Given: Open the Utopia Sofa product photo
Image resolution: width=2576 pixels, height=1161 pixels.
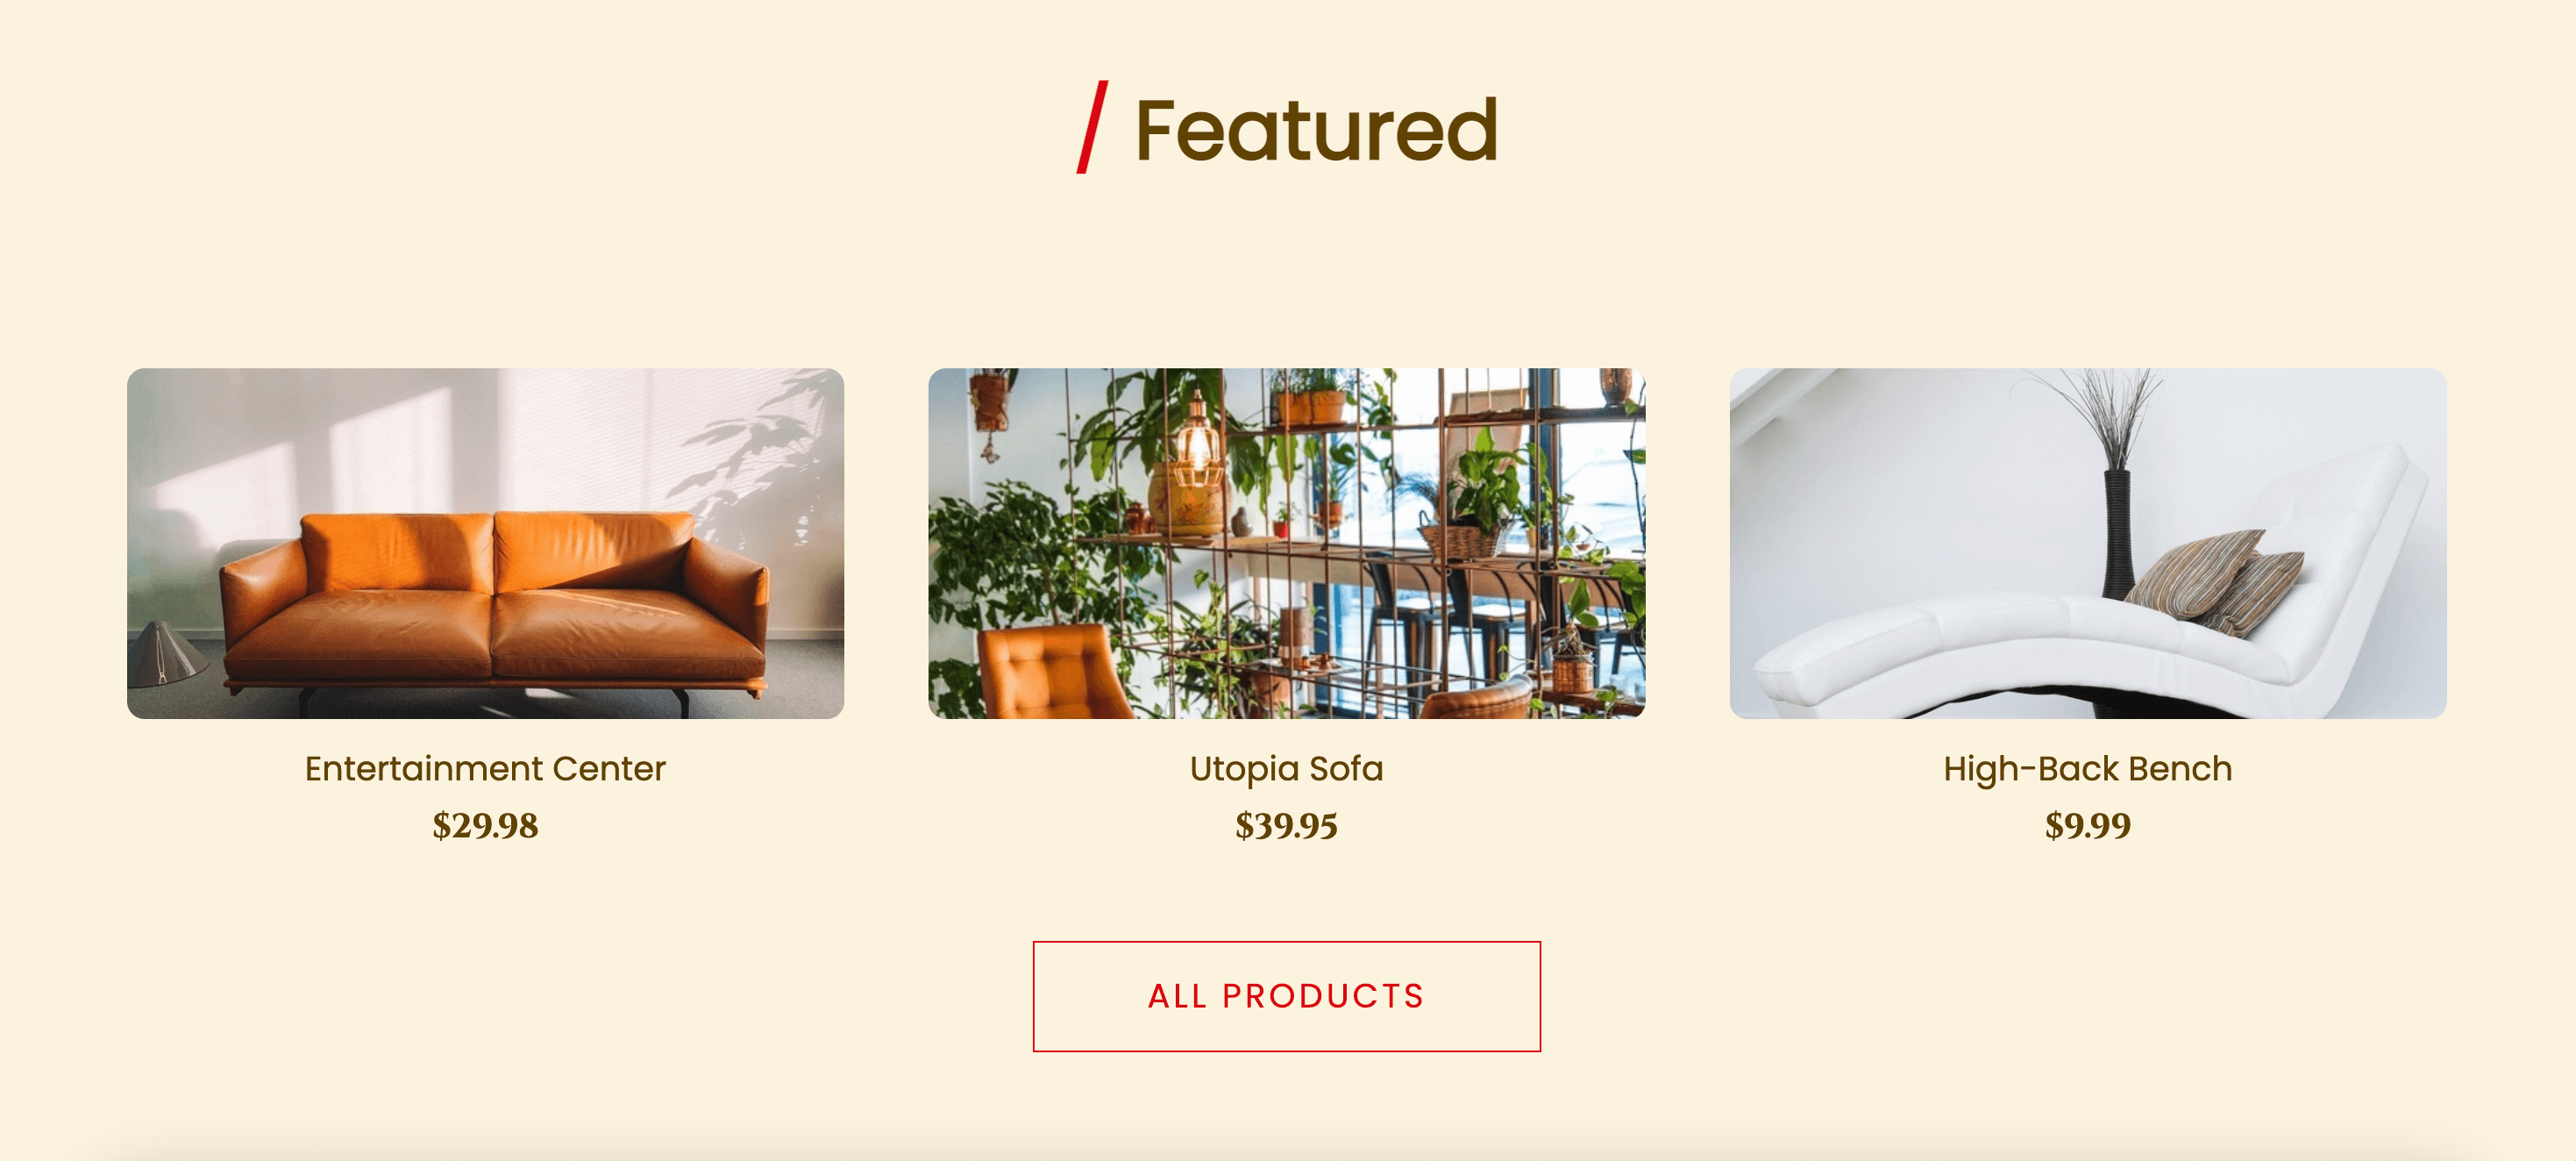Looking at the screenshot, I should [1286, 543].
